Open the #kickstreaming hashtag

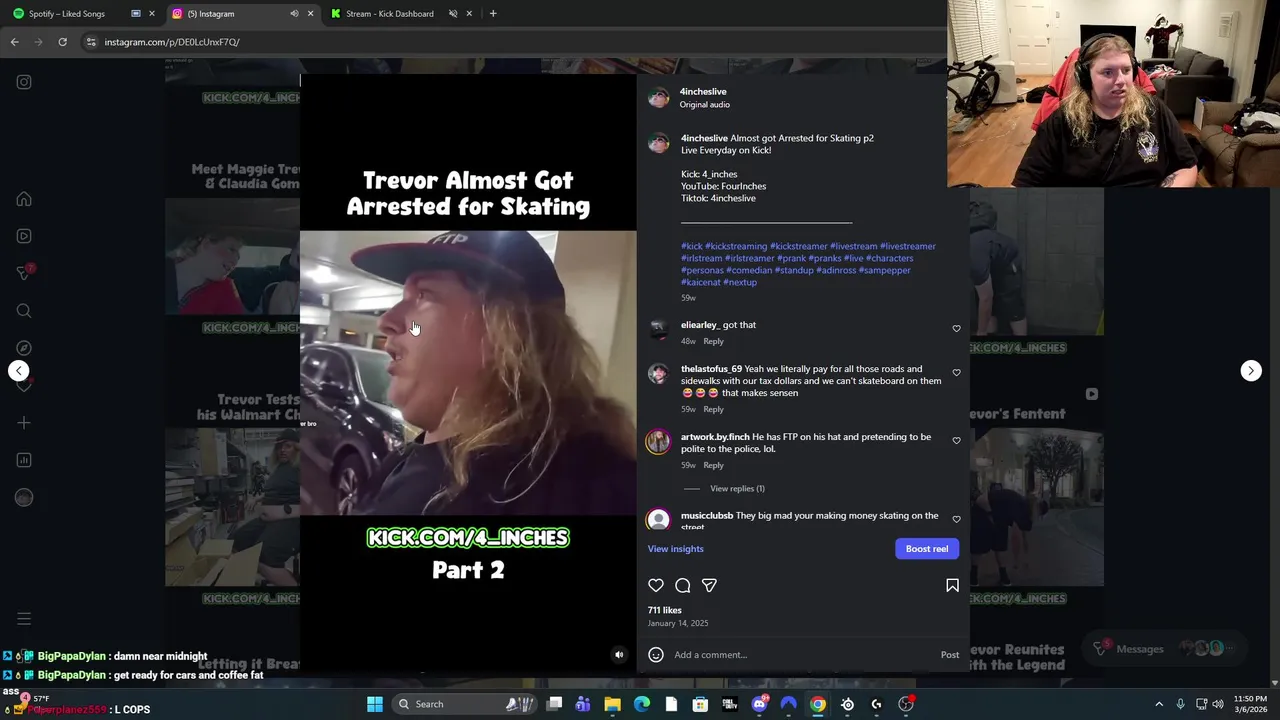[x=736, y=246]
